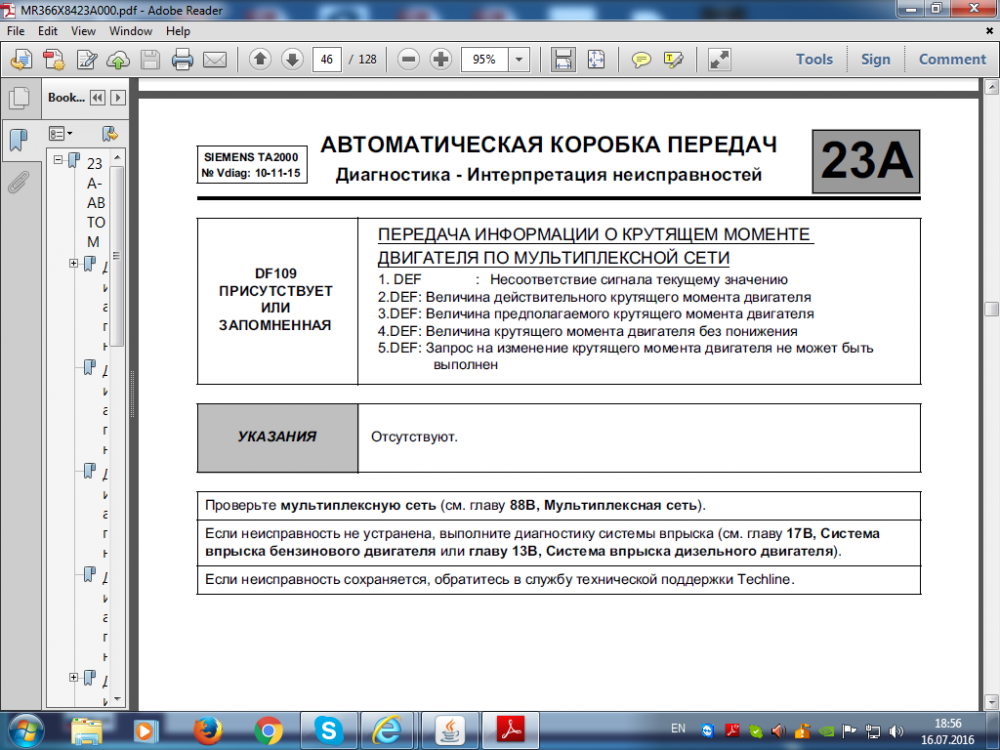Click the zoom percentage field showing 95%
Screen dimensions: 1000x750
click(485, 59)
